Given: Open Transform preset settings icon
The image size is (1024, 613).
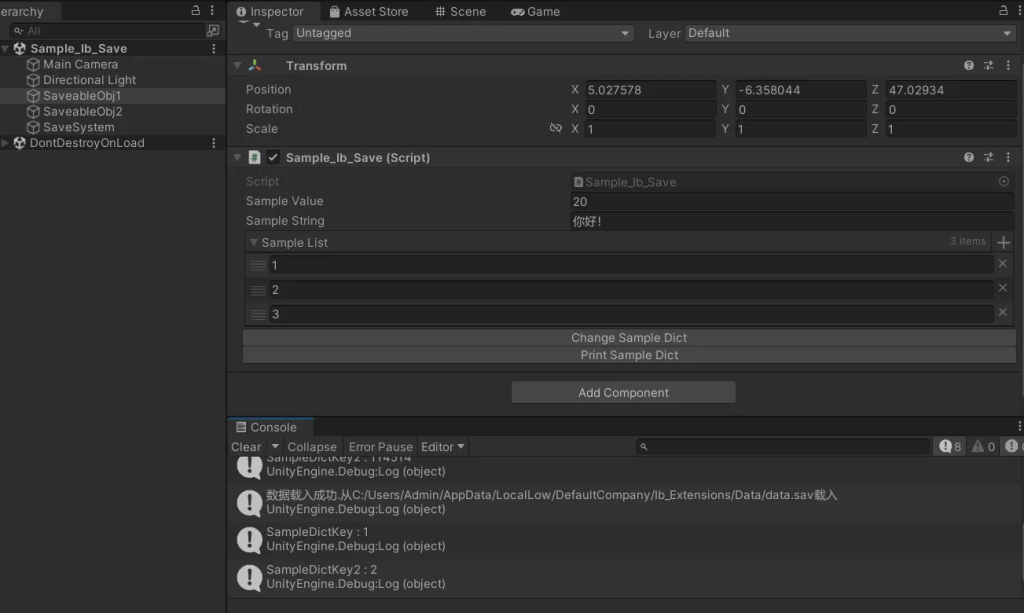Looking at the screenshot, I should (989, 65).
